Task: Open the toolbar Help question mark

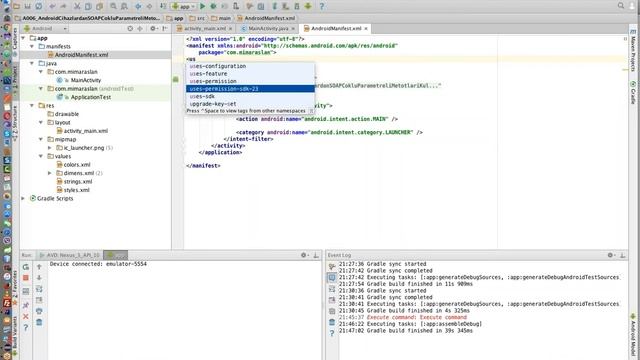Action: [322, 6]
